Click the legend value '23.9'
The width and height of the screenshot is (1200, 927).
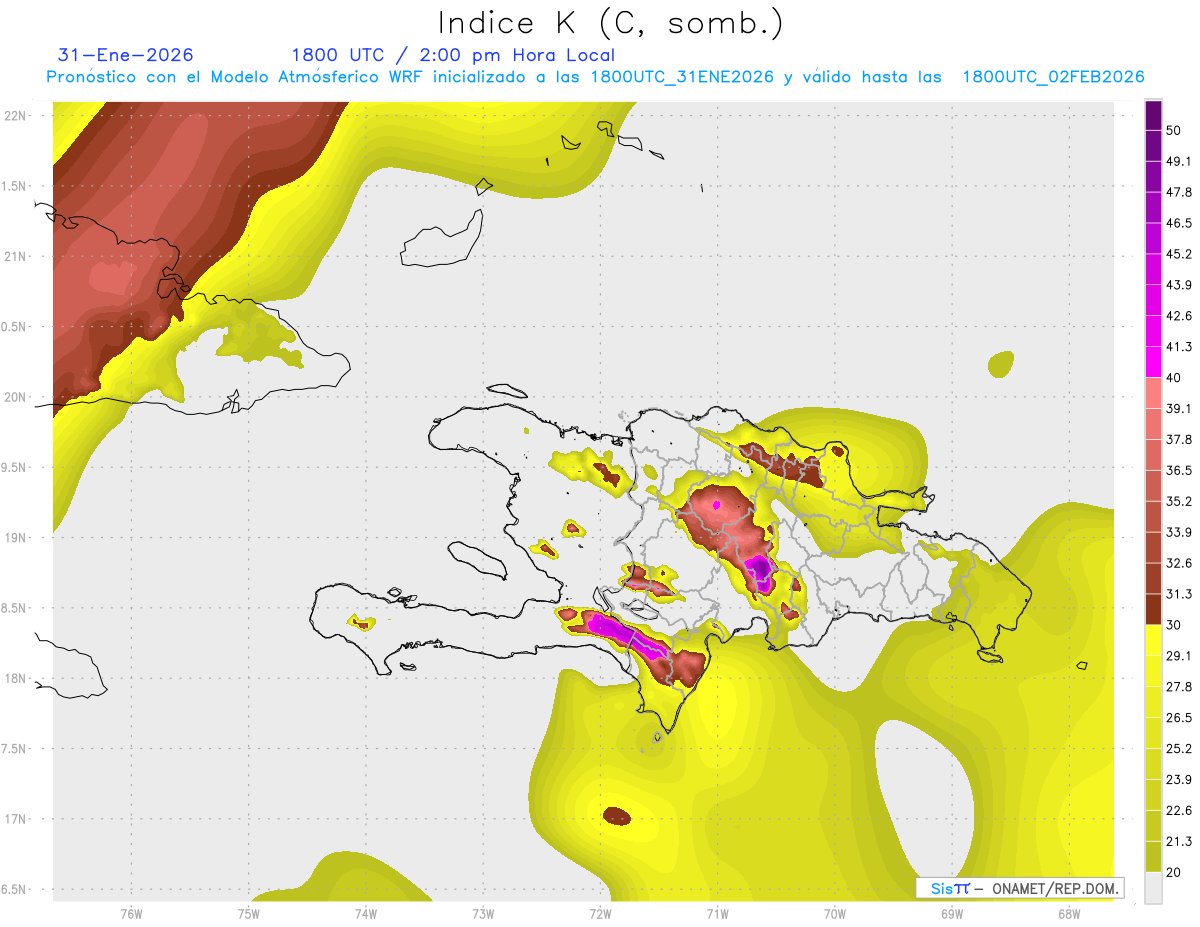point(1178,779)
